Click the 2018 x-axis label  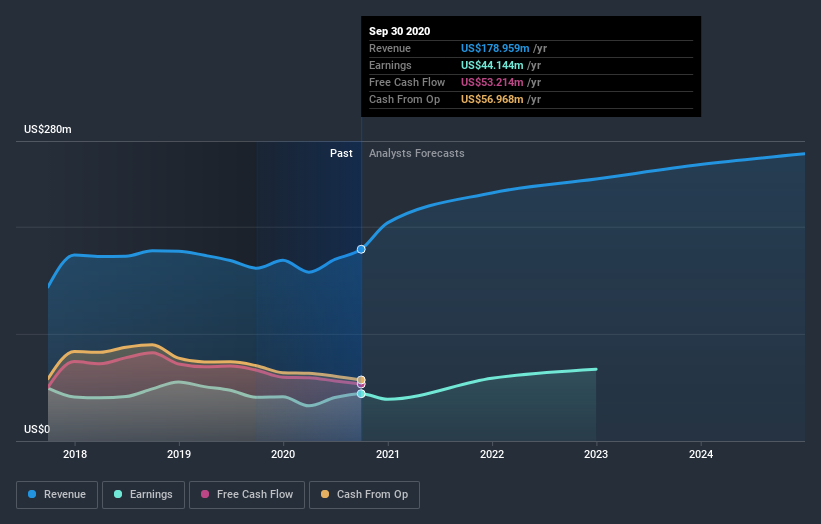point(75,454)
